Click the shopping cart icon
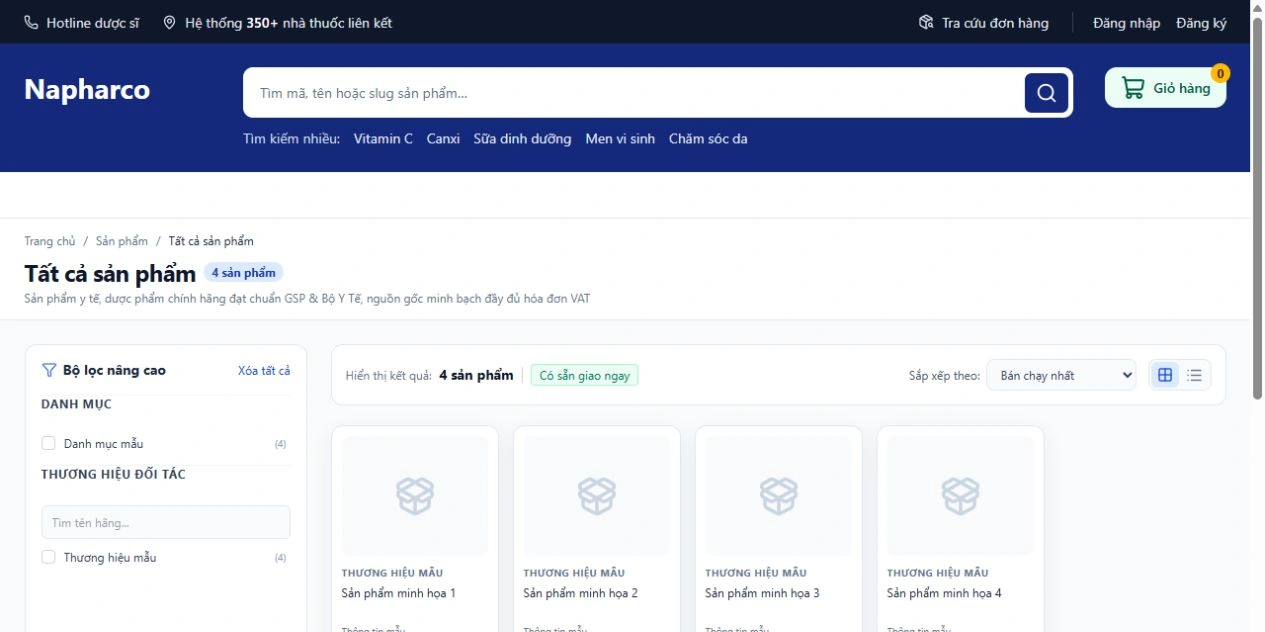The image size is (1265, 632). click(x=1133, y=88)
